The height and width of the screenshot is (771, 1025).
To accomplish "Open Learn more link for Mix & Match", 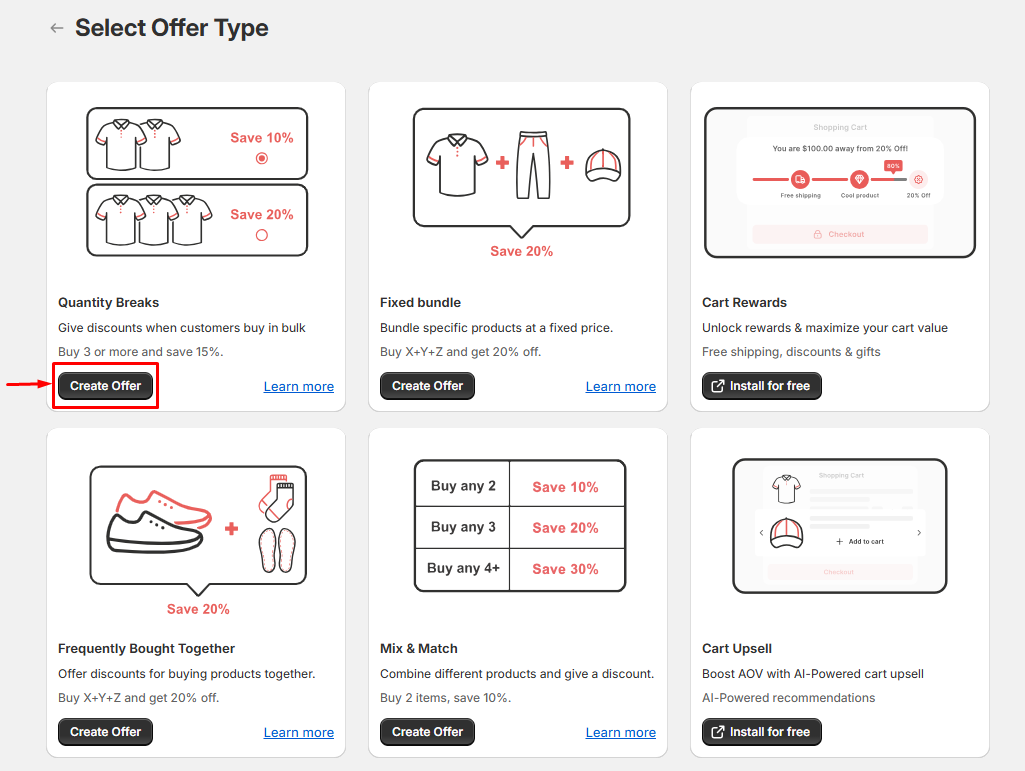I will 620,733.
